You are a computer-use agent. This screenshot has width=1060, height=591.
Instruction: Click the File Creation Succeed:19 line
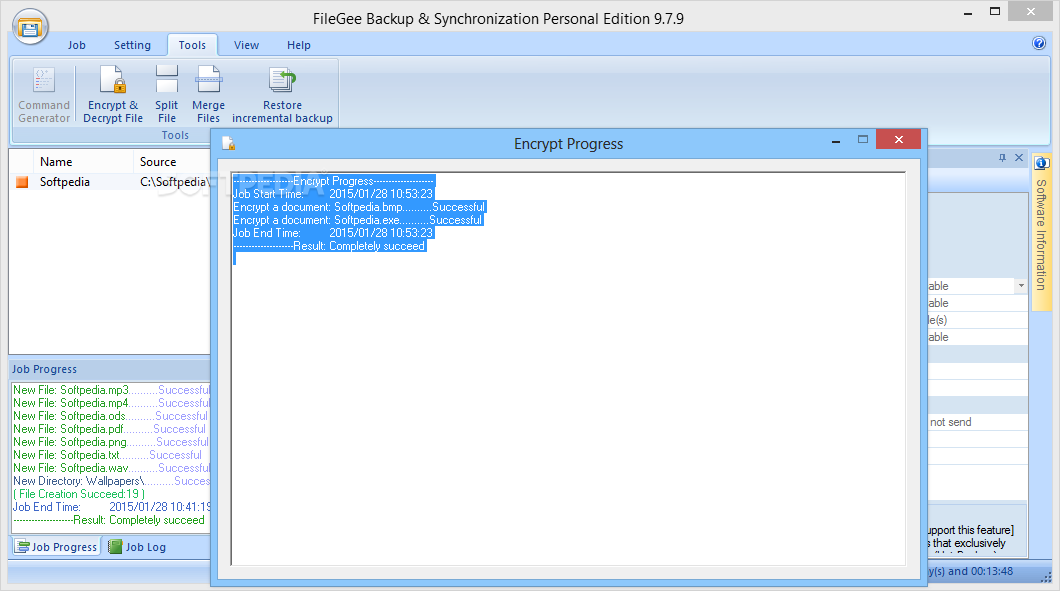tap(79, 494)
